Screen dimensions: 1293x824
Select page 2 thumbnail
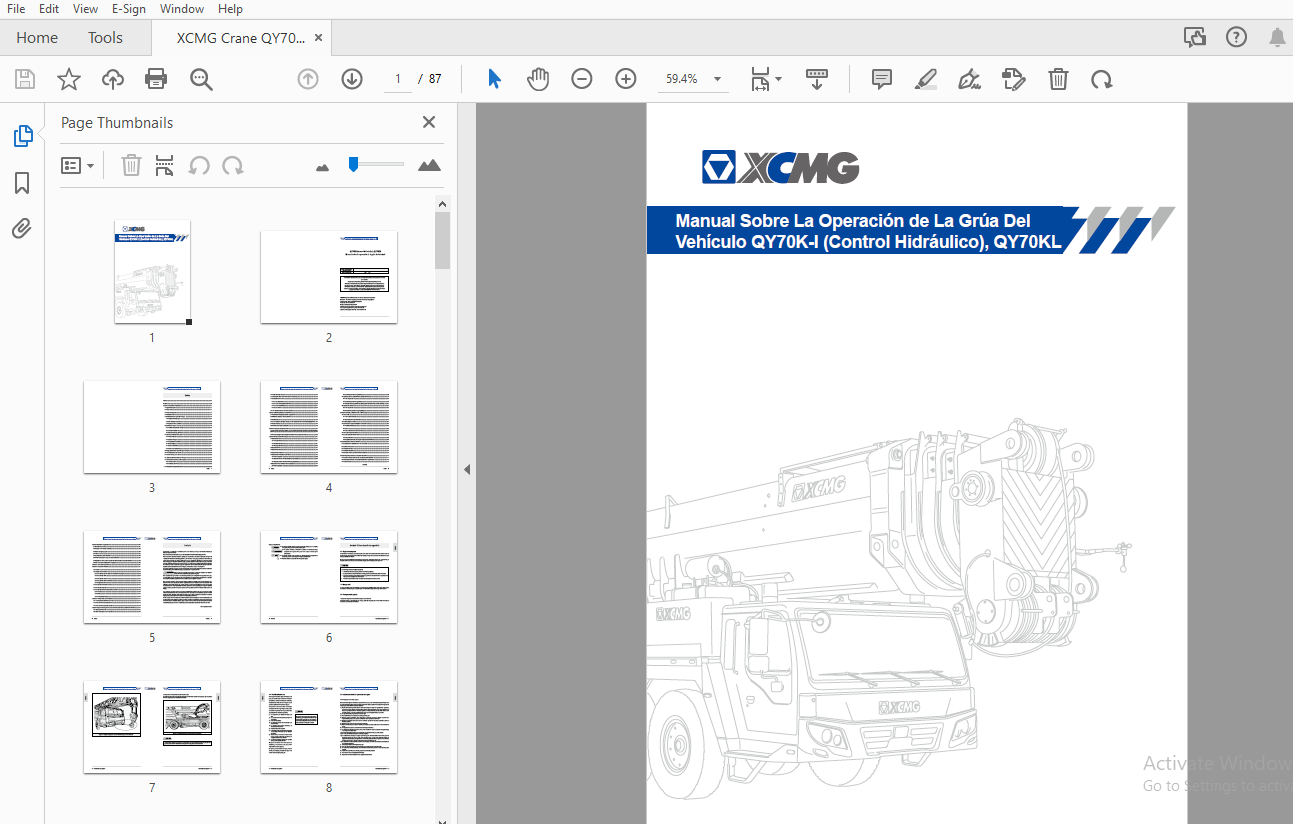click(329, 277)
